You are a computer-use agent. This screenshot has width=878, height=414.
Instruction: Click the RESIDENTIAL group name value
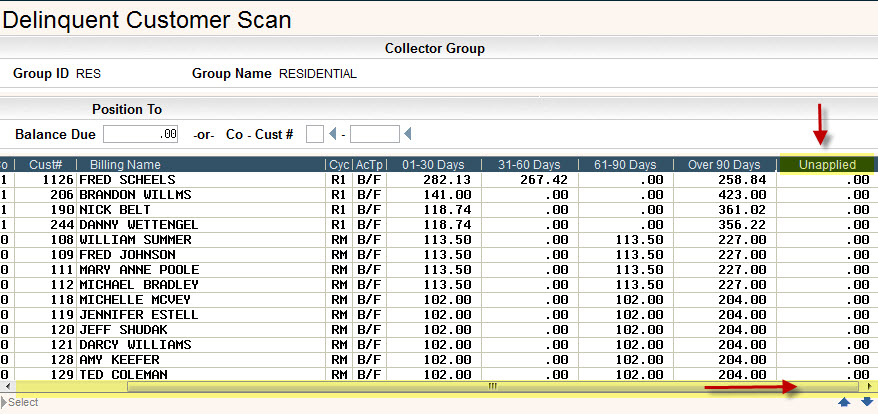point(317,74)
